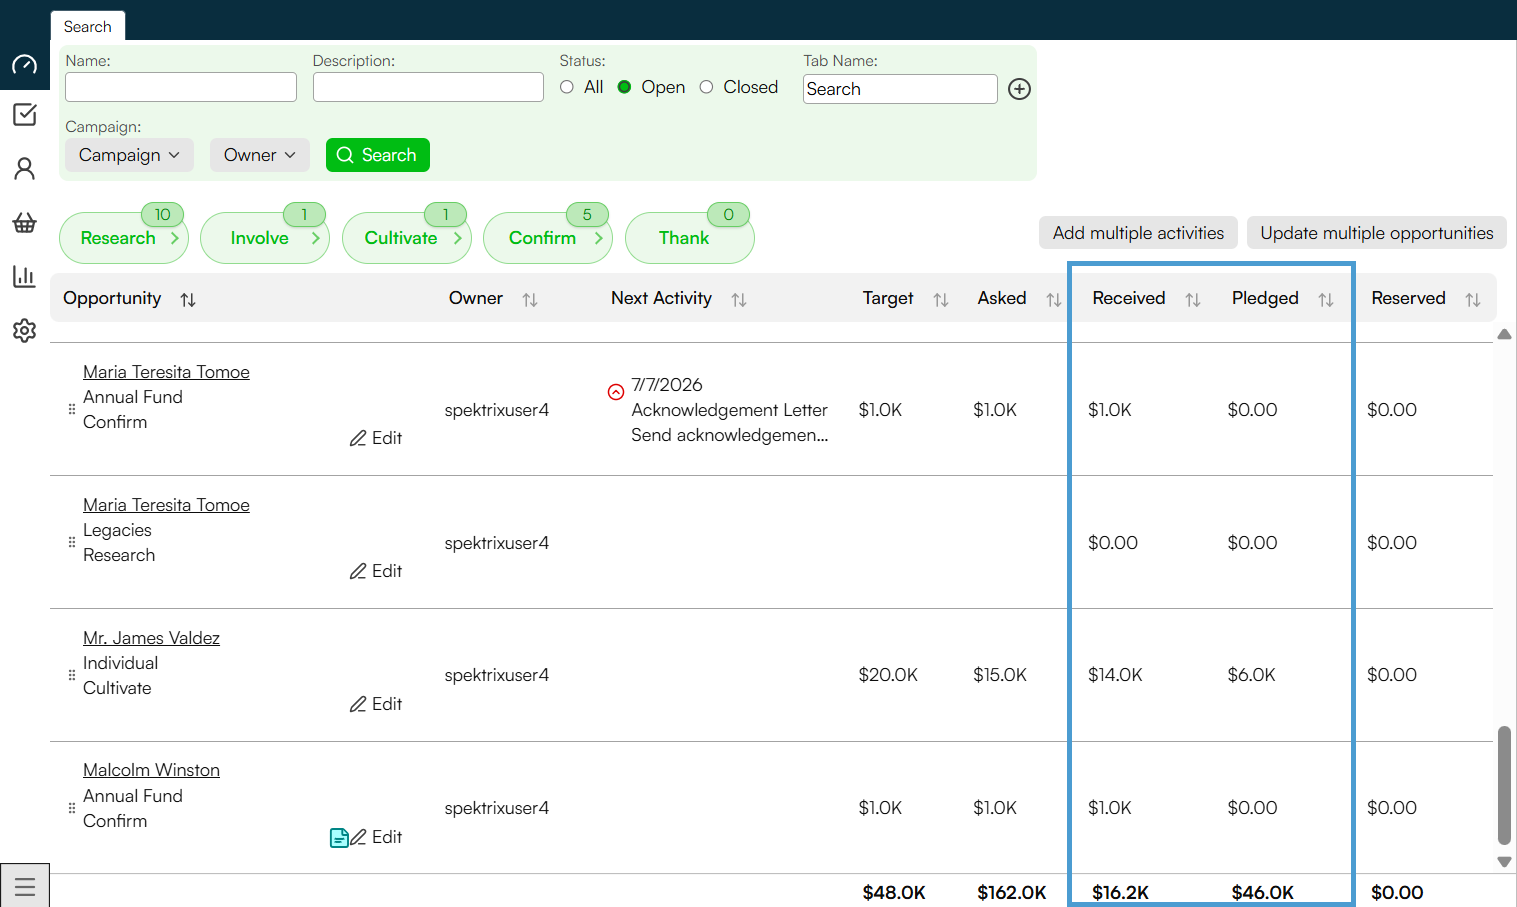Open the basket icon in sidebar
Image resolution: width=1517 pixels, height=907 pixels.
[24, 222]
